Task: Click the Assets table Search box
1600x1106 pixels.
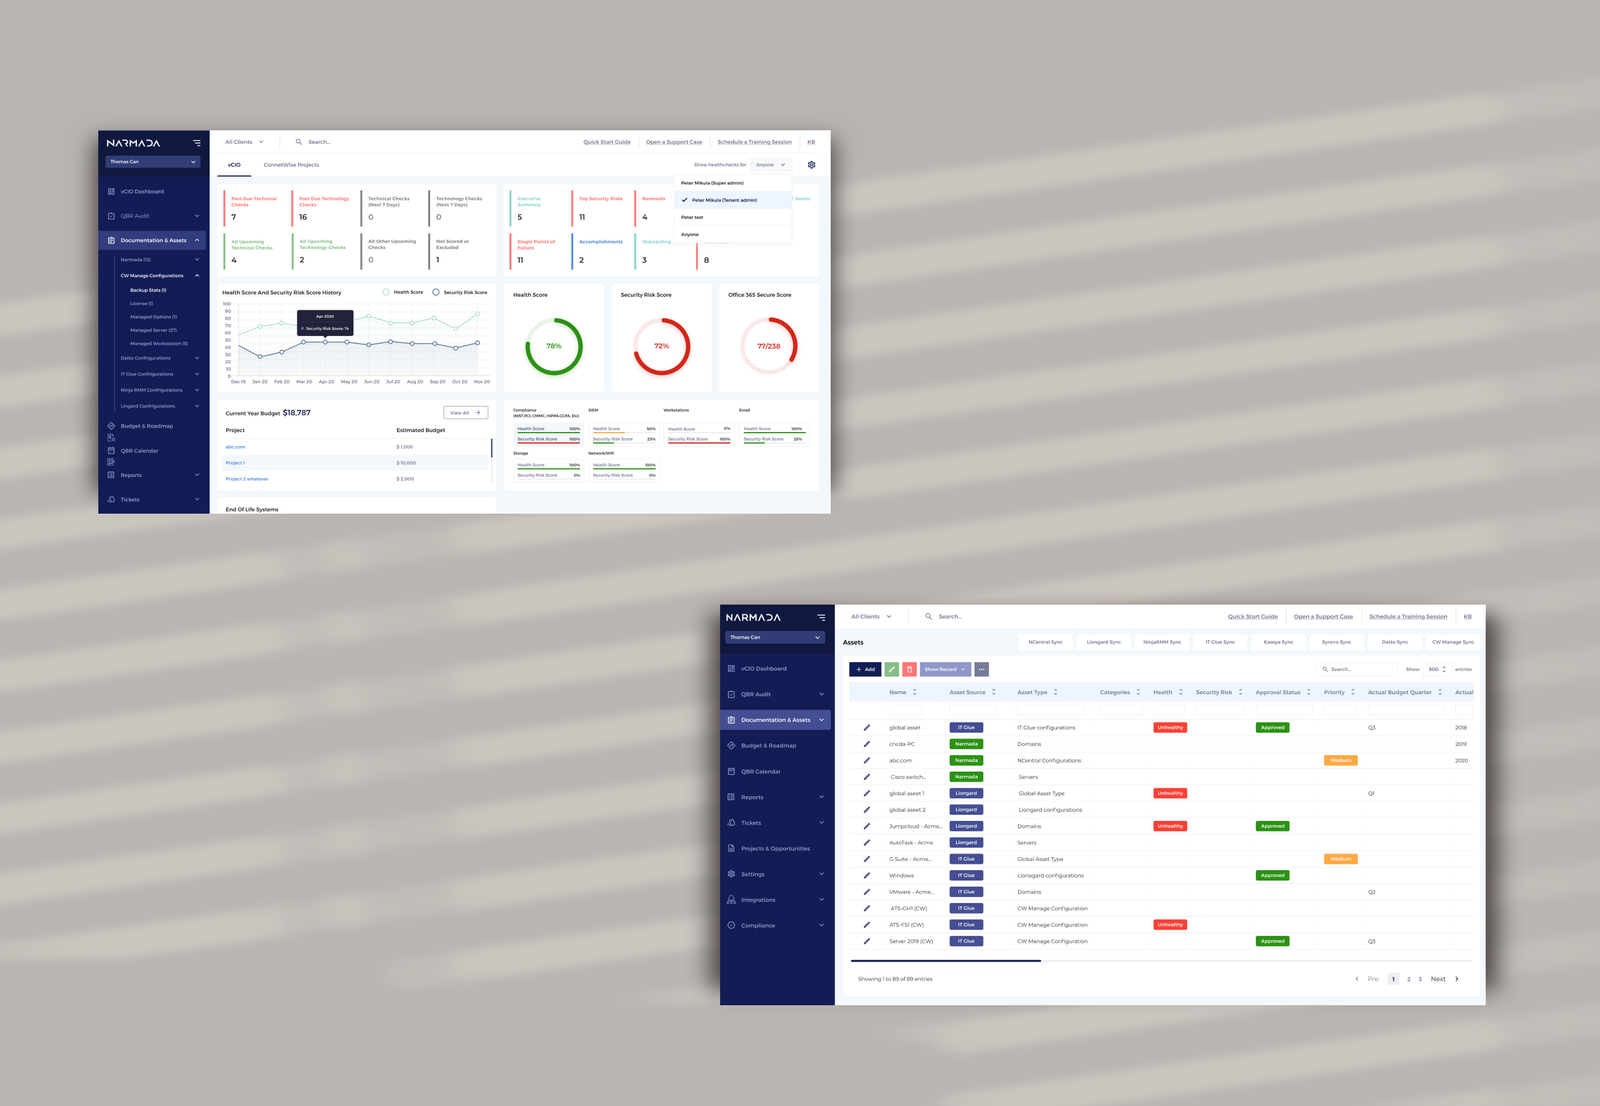Action: [1355, 669]
